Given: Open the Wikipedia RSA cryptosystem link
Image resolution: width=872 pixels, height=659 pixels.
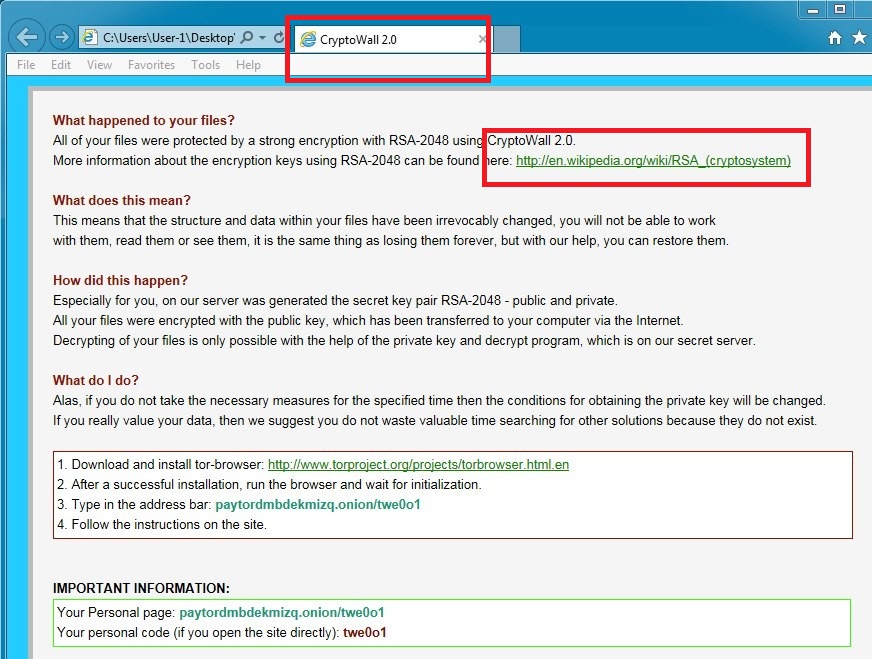Looking at the screenshot, I should pyautogui.click(x=653, y=161).
